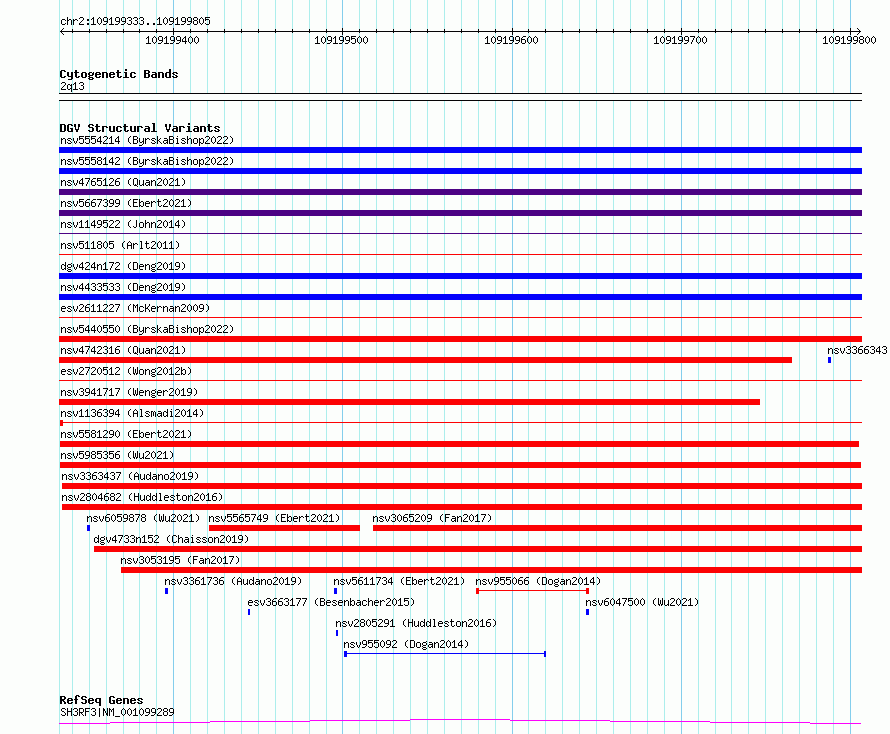
Task: Click nsv3941717 (Wenger2019) label
Action: [129, 392]
